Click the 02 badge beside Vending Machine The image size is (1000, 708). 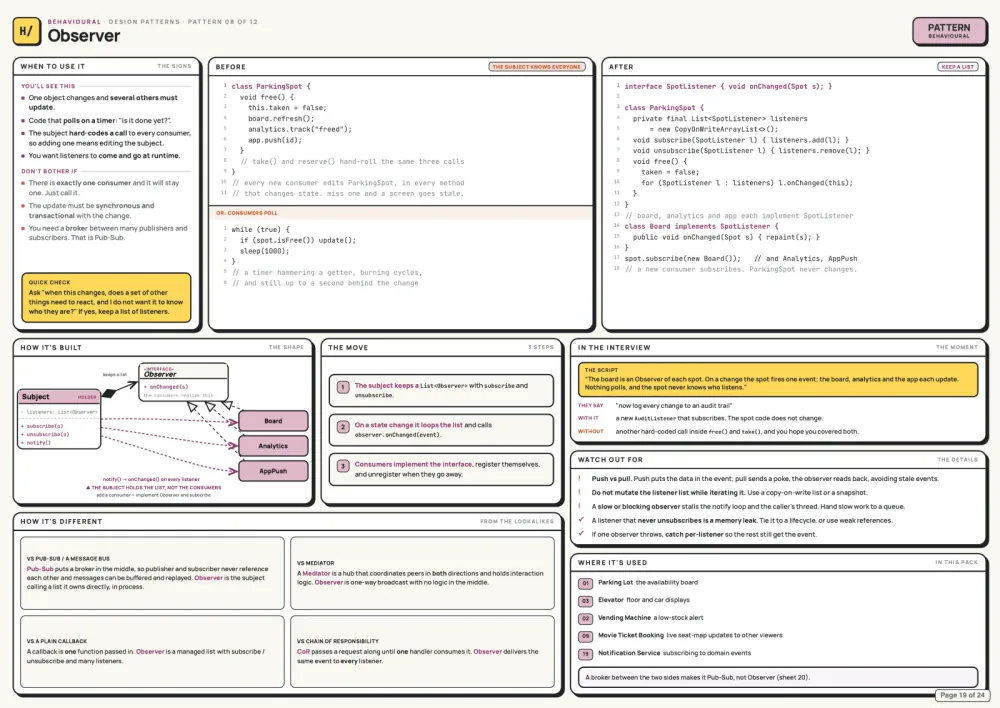(x=585, y=619)
